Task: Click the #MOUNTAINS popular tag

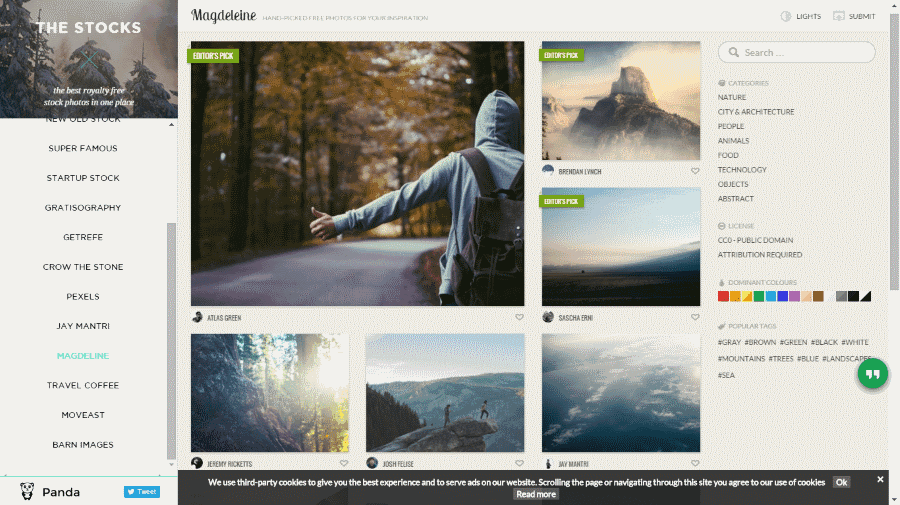Action: pos(741,359)
